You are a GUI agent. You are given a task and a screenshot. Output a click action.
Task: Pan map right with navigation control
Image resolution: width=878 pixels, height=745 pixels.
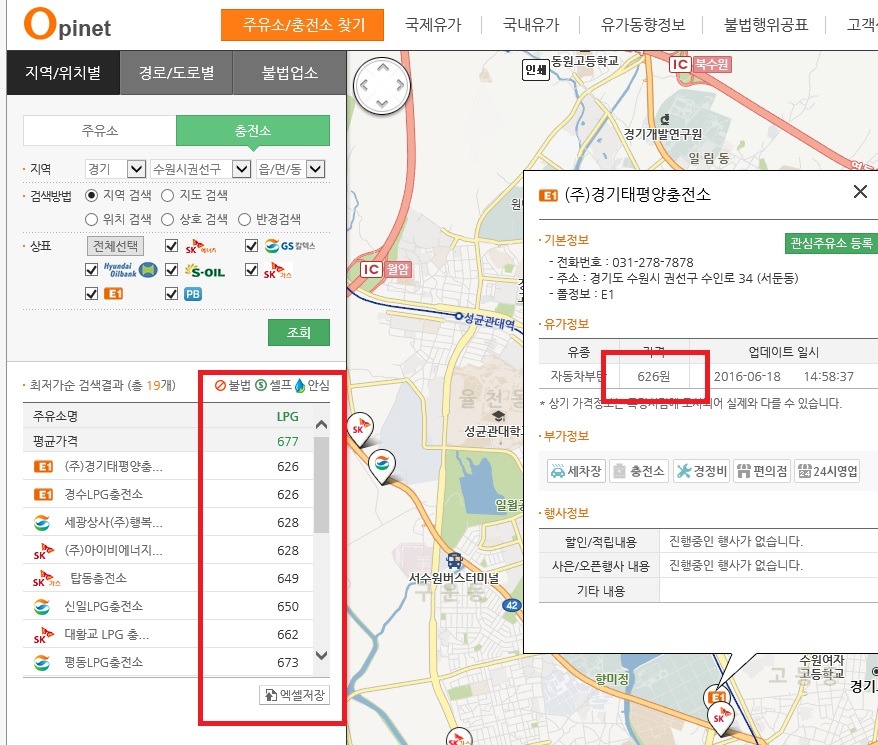tap(400, 86)
